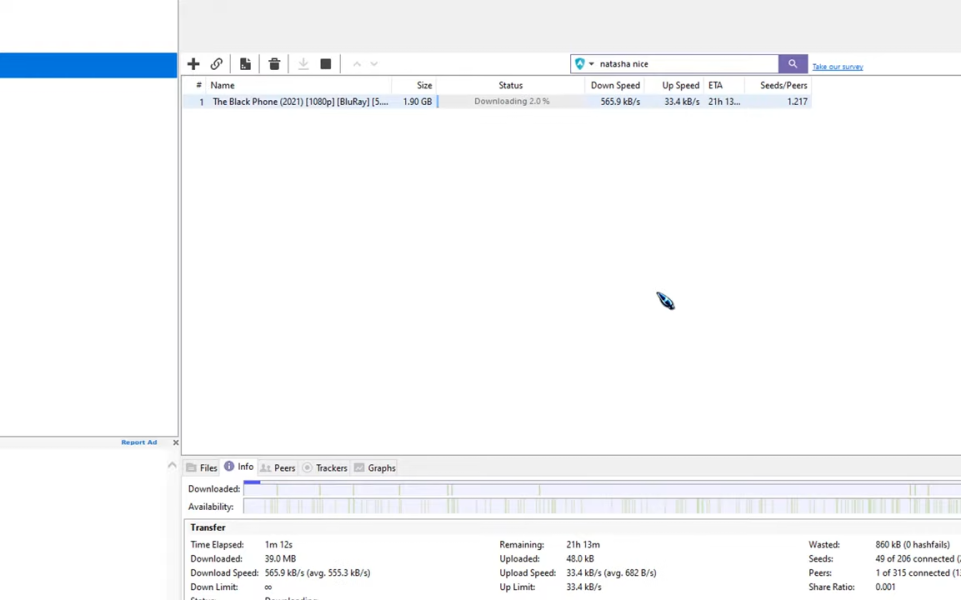Screen dimensions: 961x600
Task: Switch to the Graphs tab
Action: tap(375, 468)
